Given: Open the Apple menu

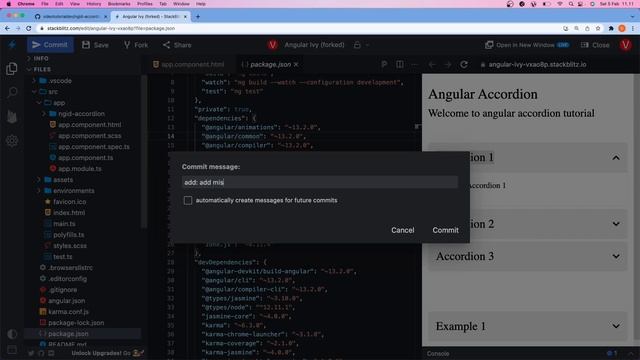Looking at the screenshot, I should 9,4.
